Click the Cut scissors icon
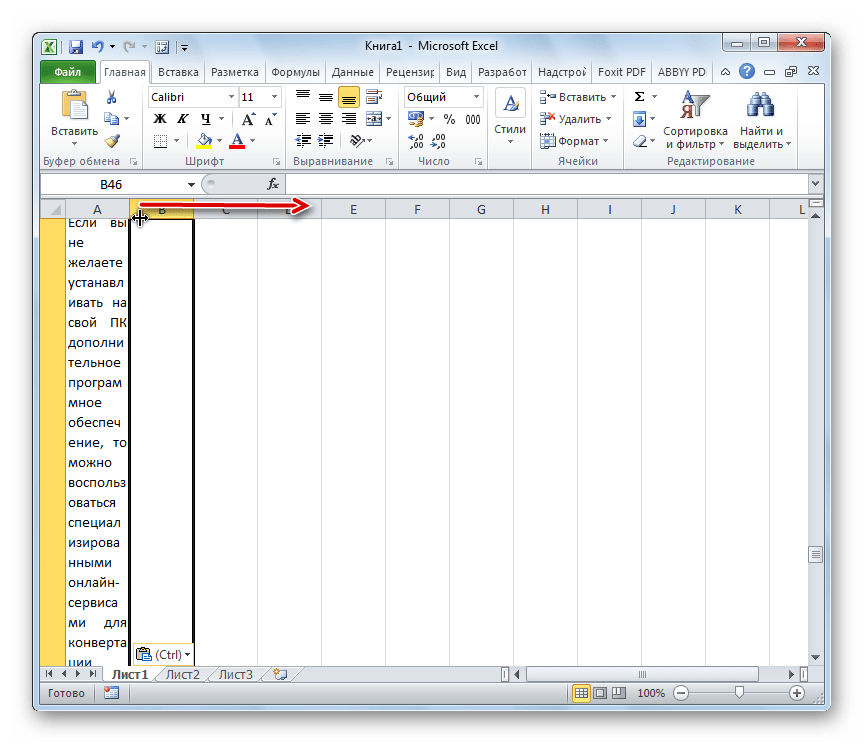864x744 pixels. tap(112, 97)
